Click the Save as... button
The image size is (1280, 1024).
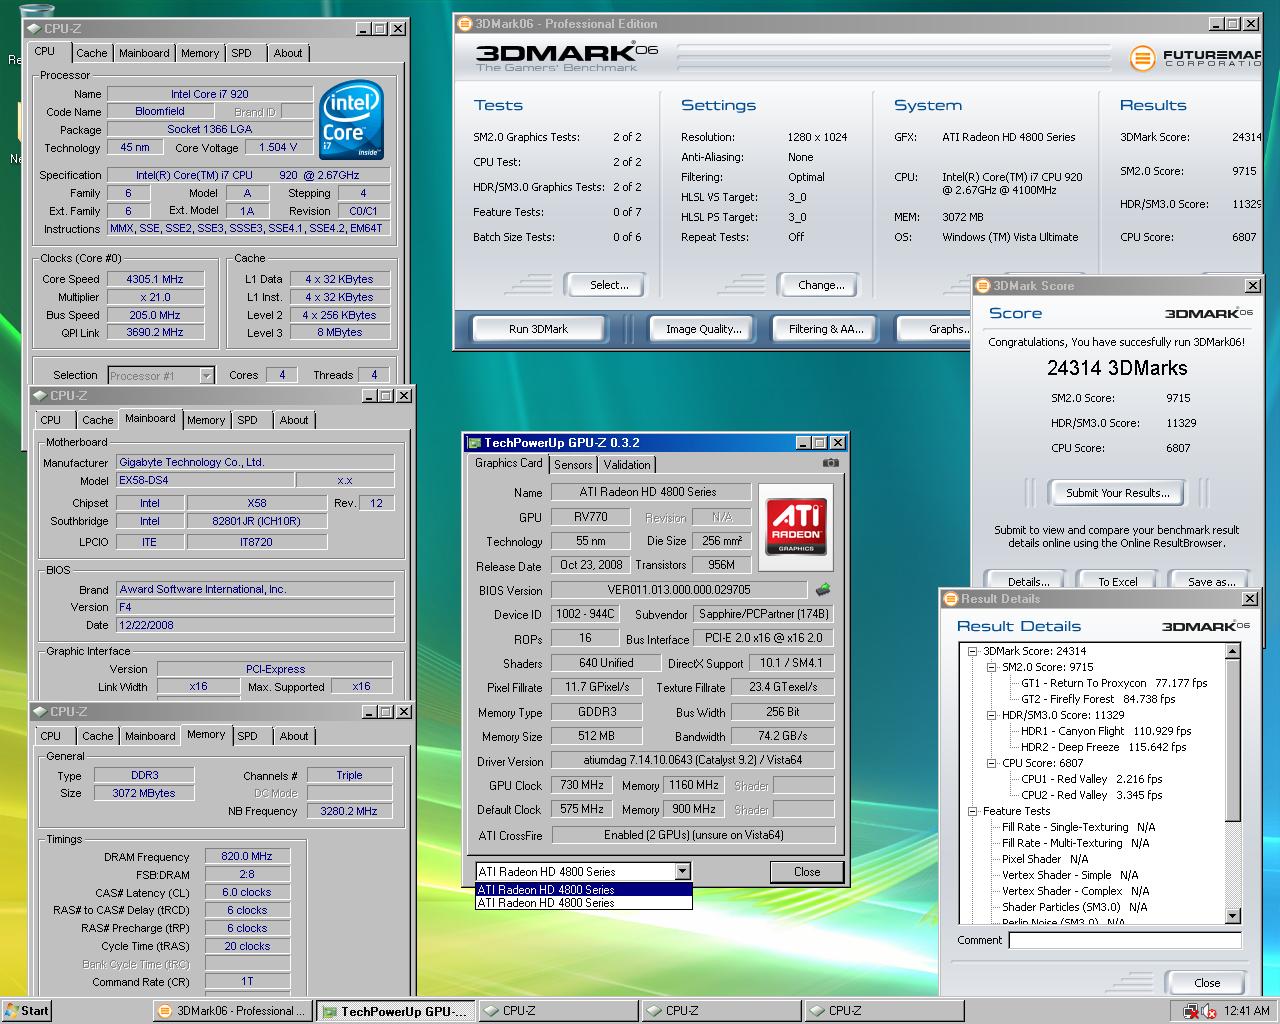pyautogui.click(x=1211, y=581)
